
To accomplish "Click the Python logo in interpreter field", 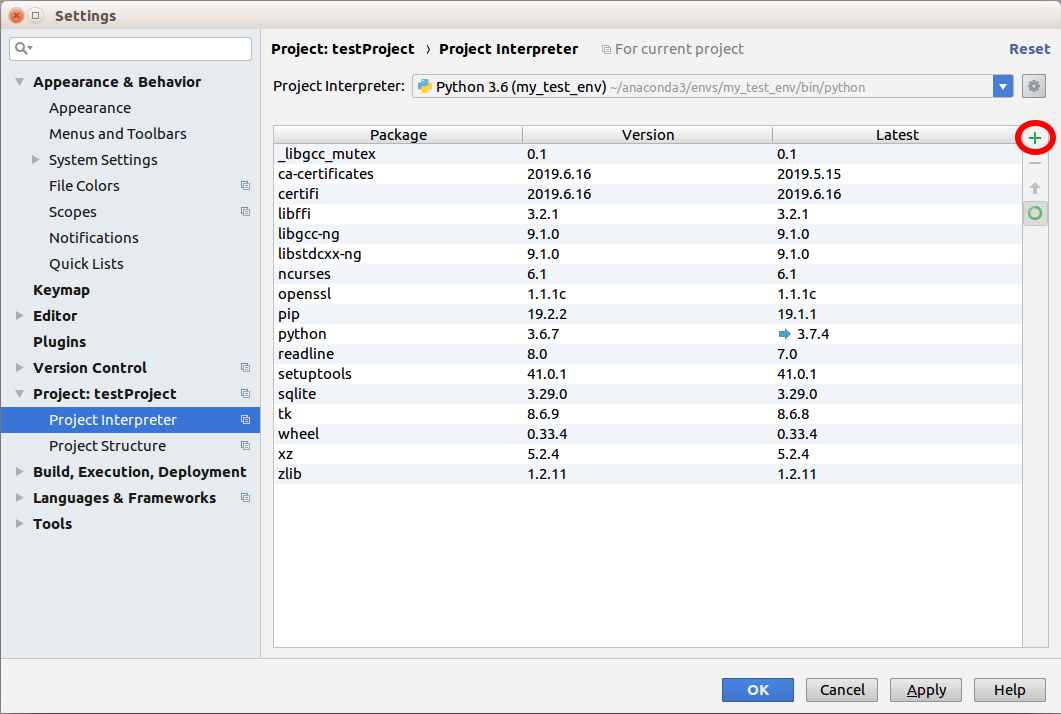I will (x=425, y=87).
